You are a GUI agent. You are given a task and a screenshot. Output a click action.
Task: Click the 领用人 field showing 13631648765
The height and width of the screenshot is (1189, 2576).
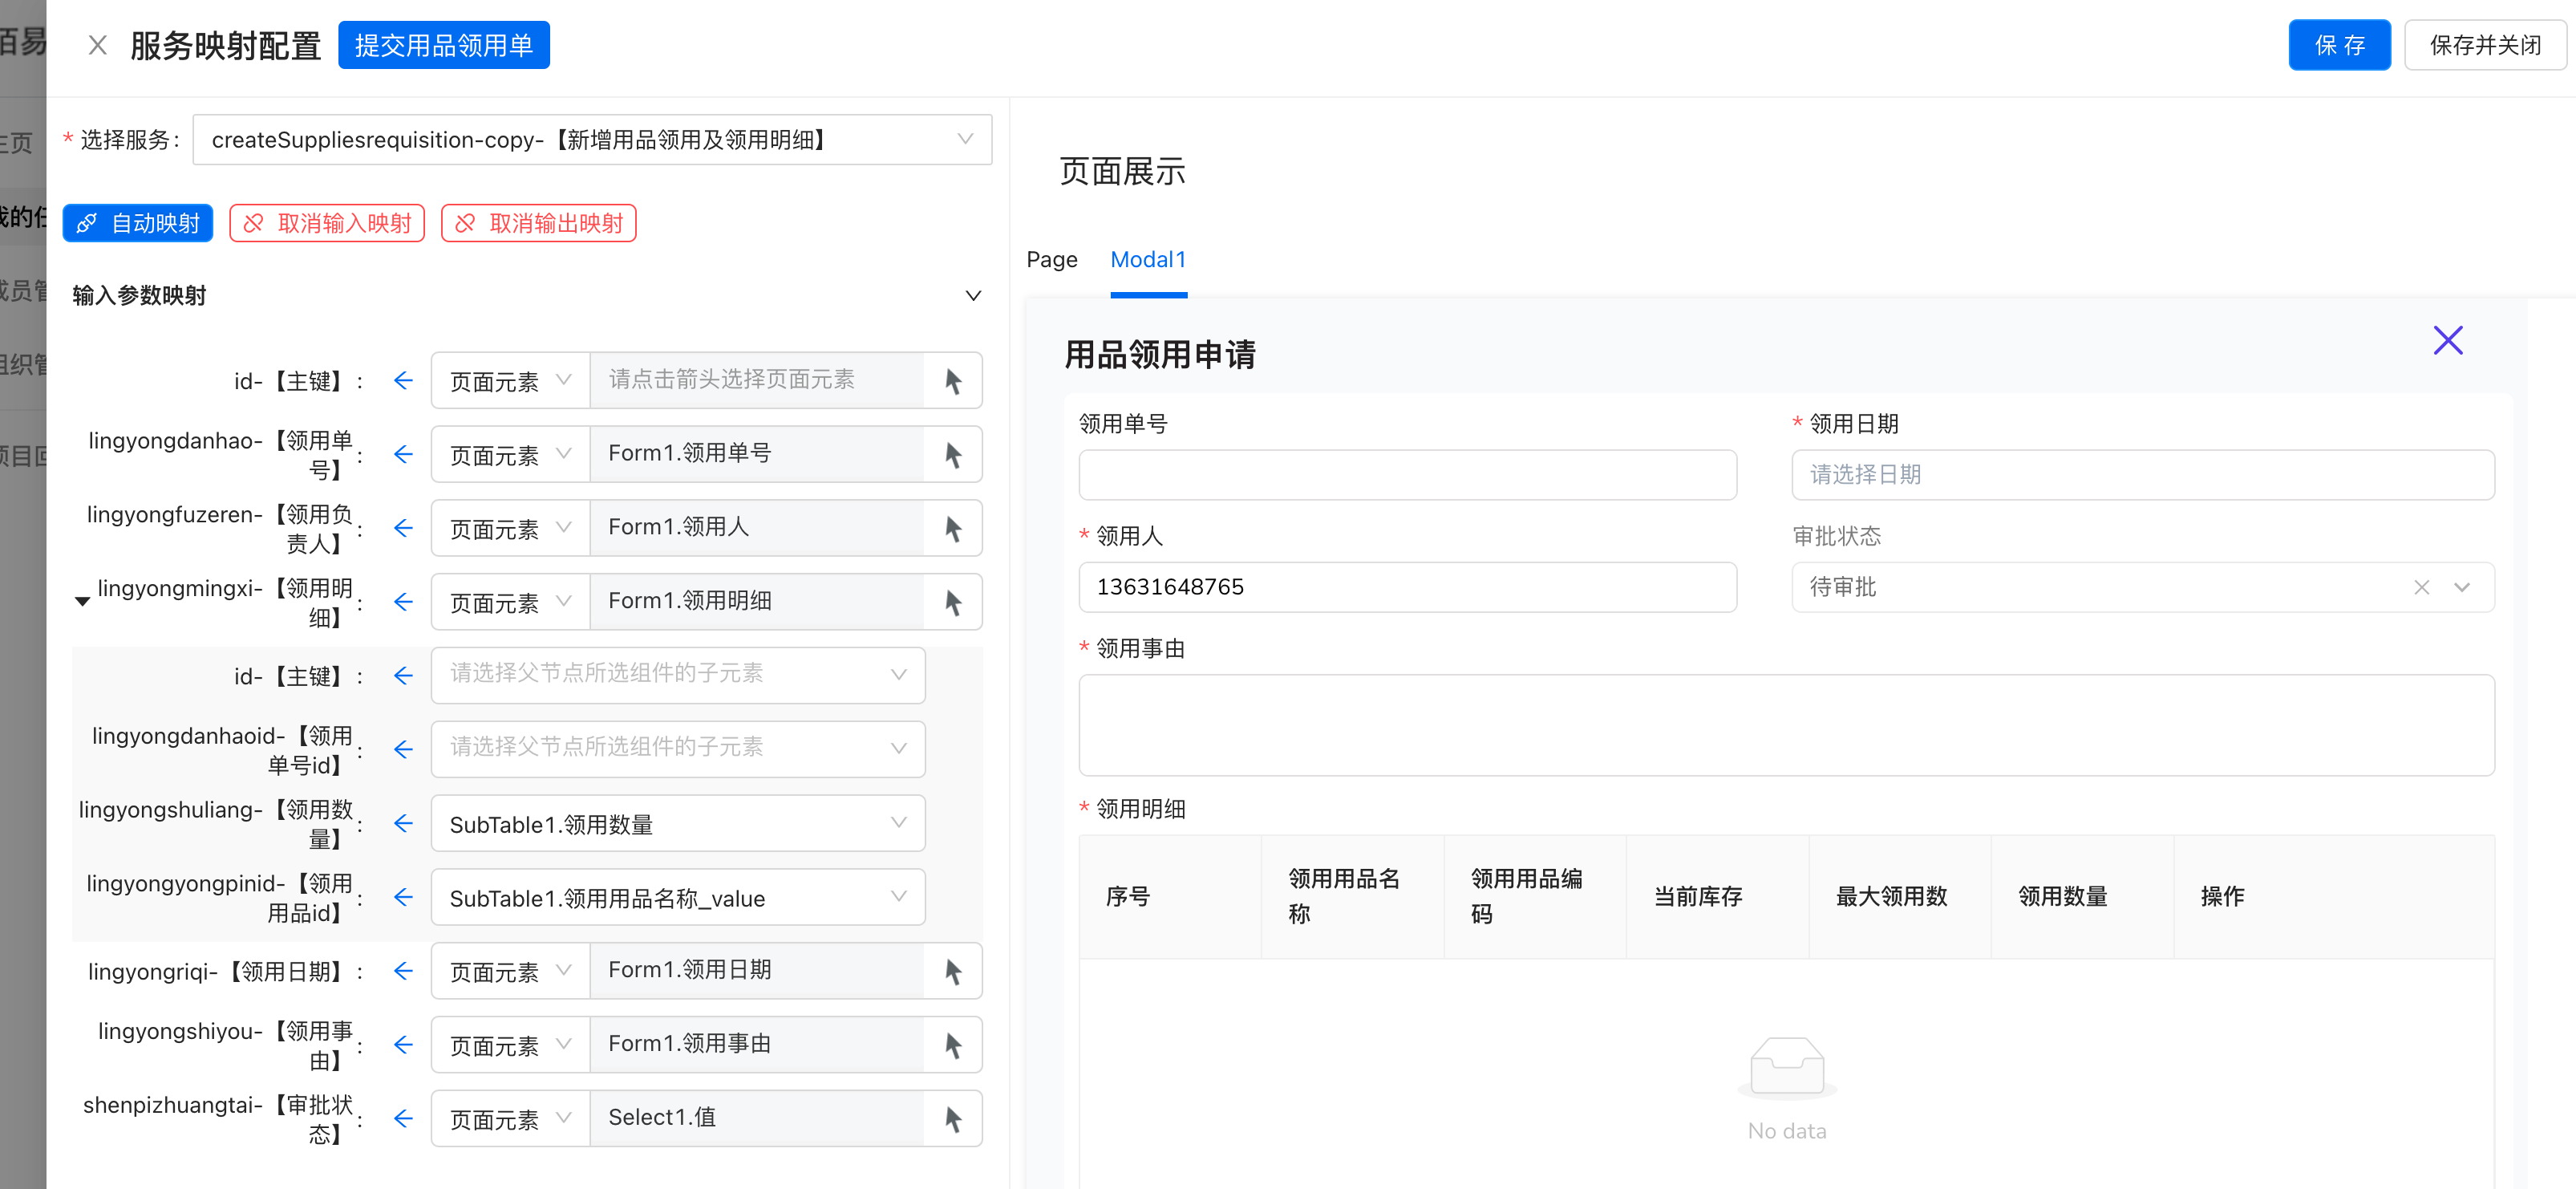(1407, 587)
